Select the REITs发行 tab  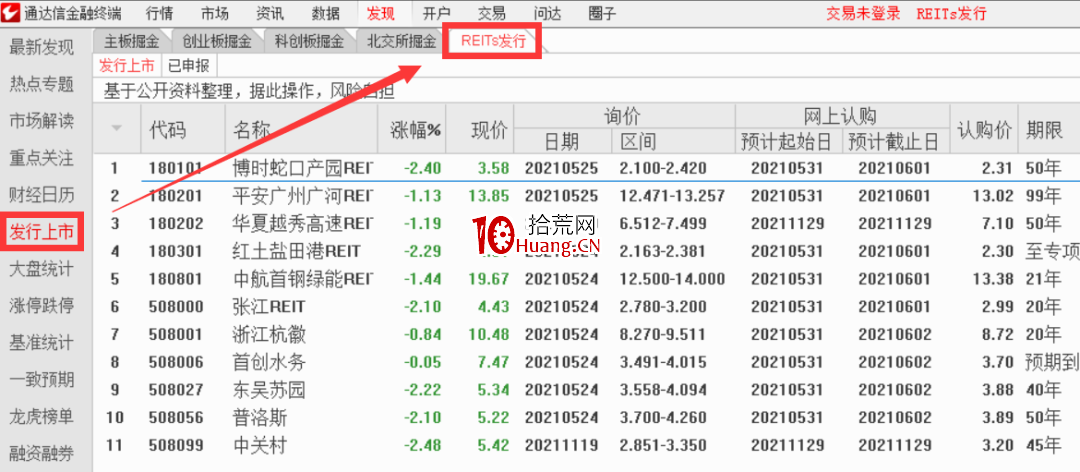pyautogui.click(x=494, y=41)
